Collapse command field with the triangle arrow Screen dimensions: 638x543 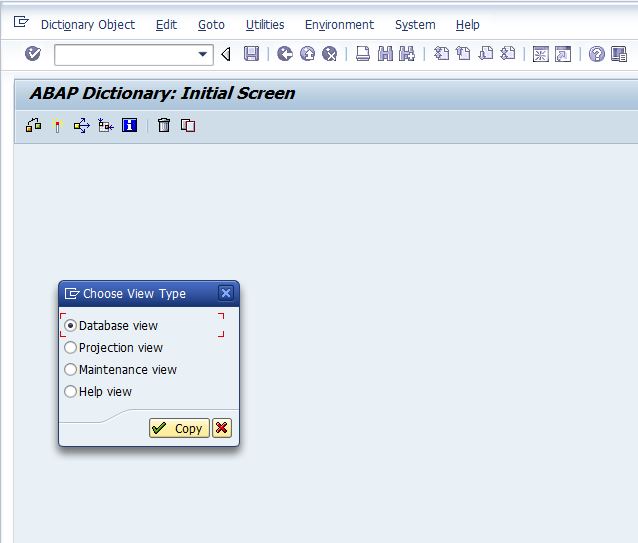tap(226, 54)
